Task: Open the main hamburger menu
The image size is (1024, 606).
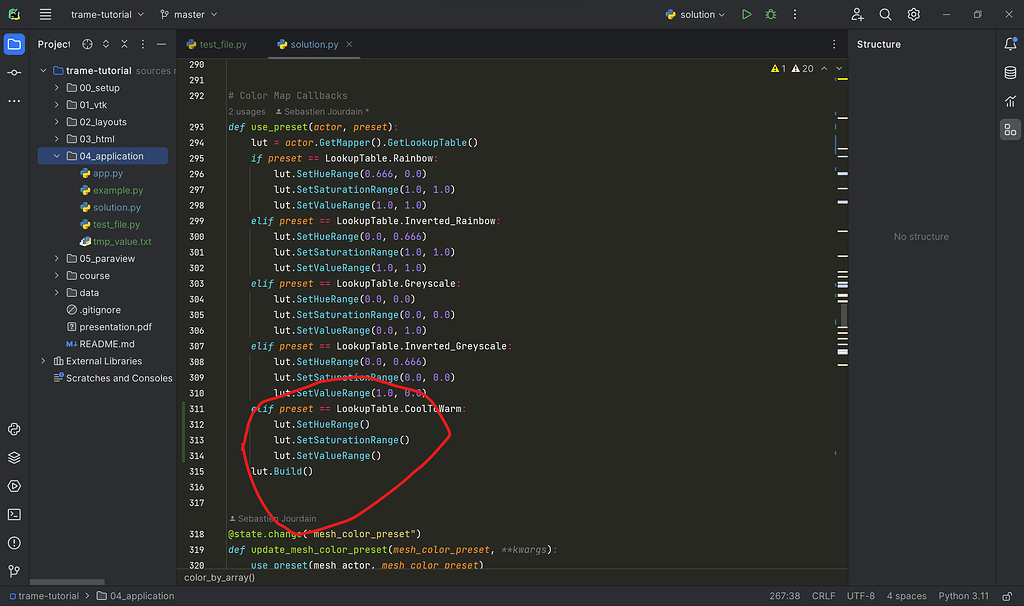Action: pos(45,15)
